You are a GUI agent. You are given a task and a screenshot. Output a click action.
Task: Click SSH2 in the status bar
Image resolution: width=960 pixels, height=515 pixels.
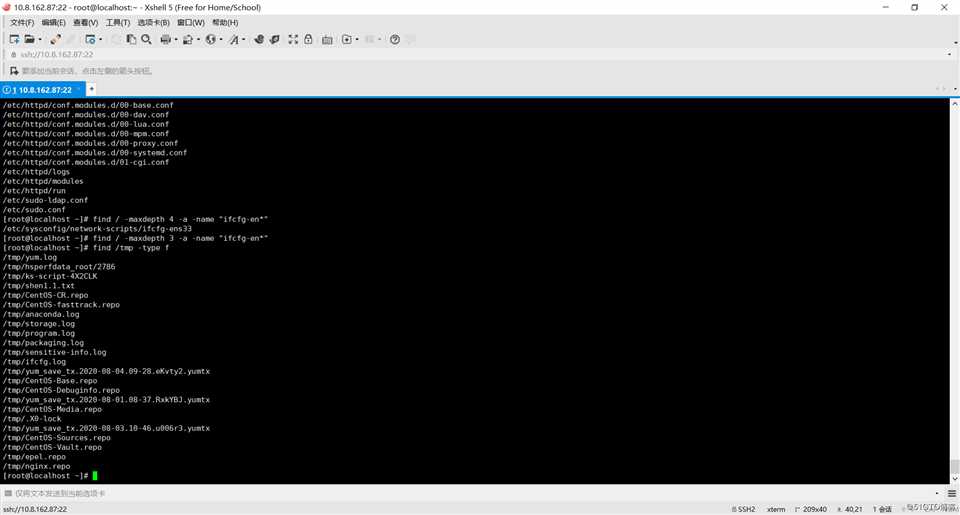(x=744, y=509)
